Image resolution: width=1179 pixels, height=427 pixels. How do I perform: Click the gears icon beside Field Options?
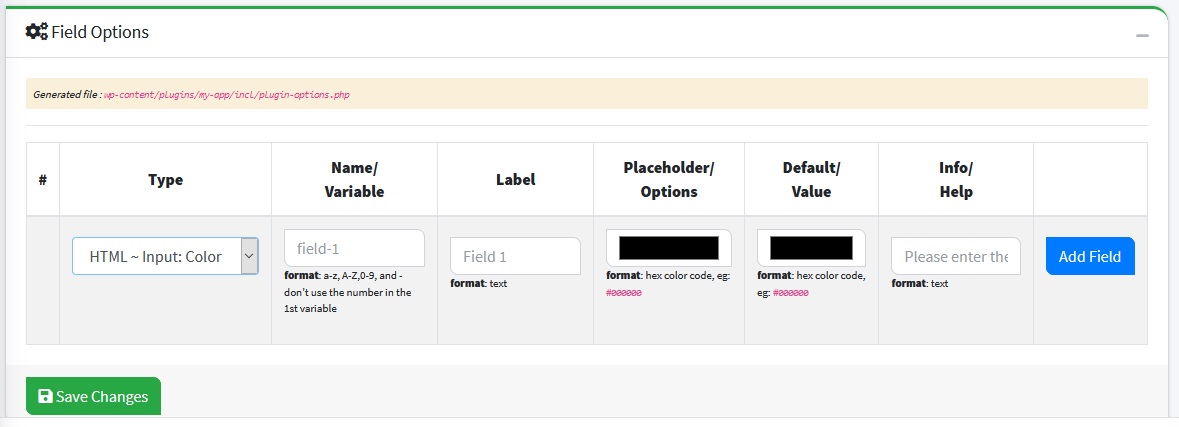(x=36, y=32)
